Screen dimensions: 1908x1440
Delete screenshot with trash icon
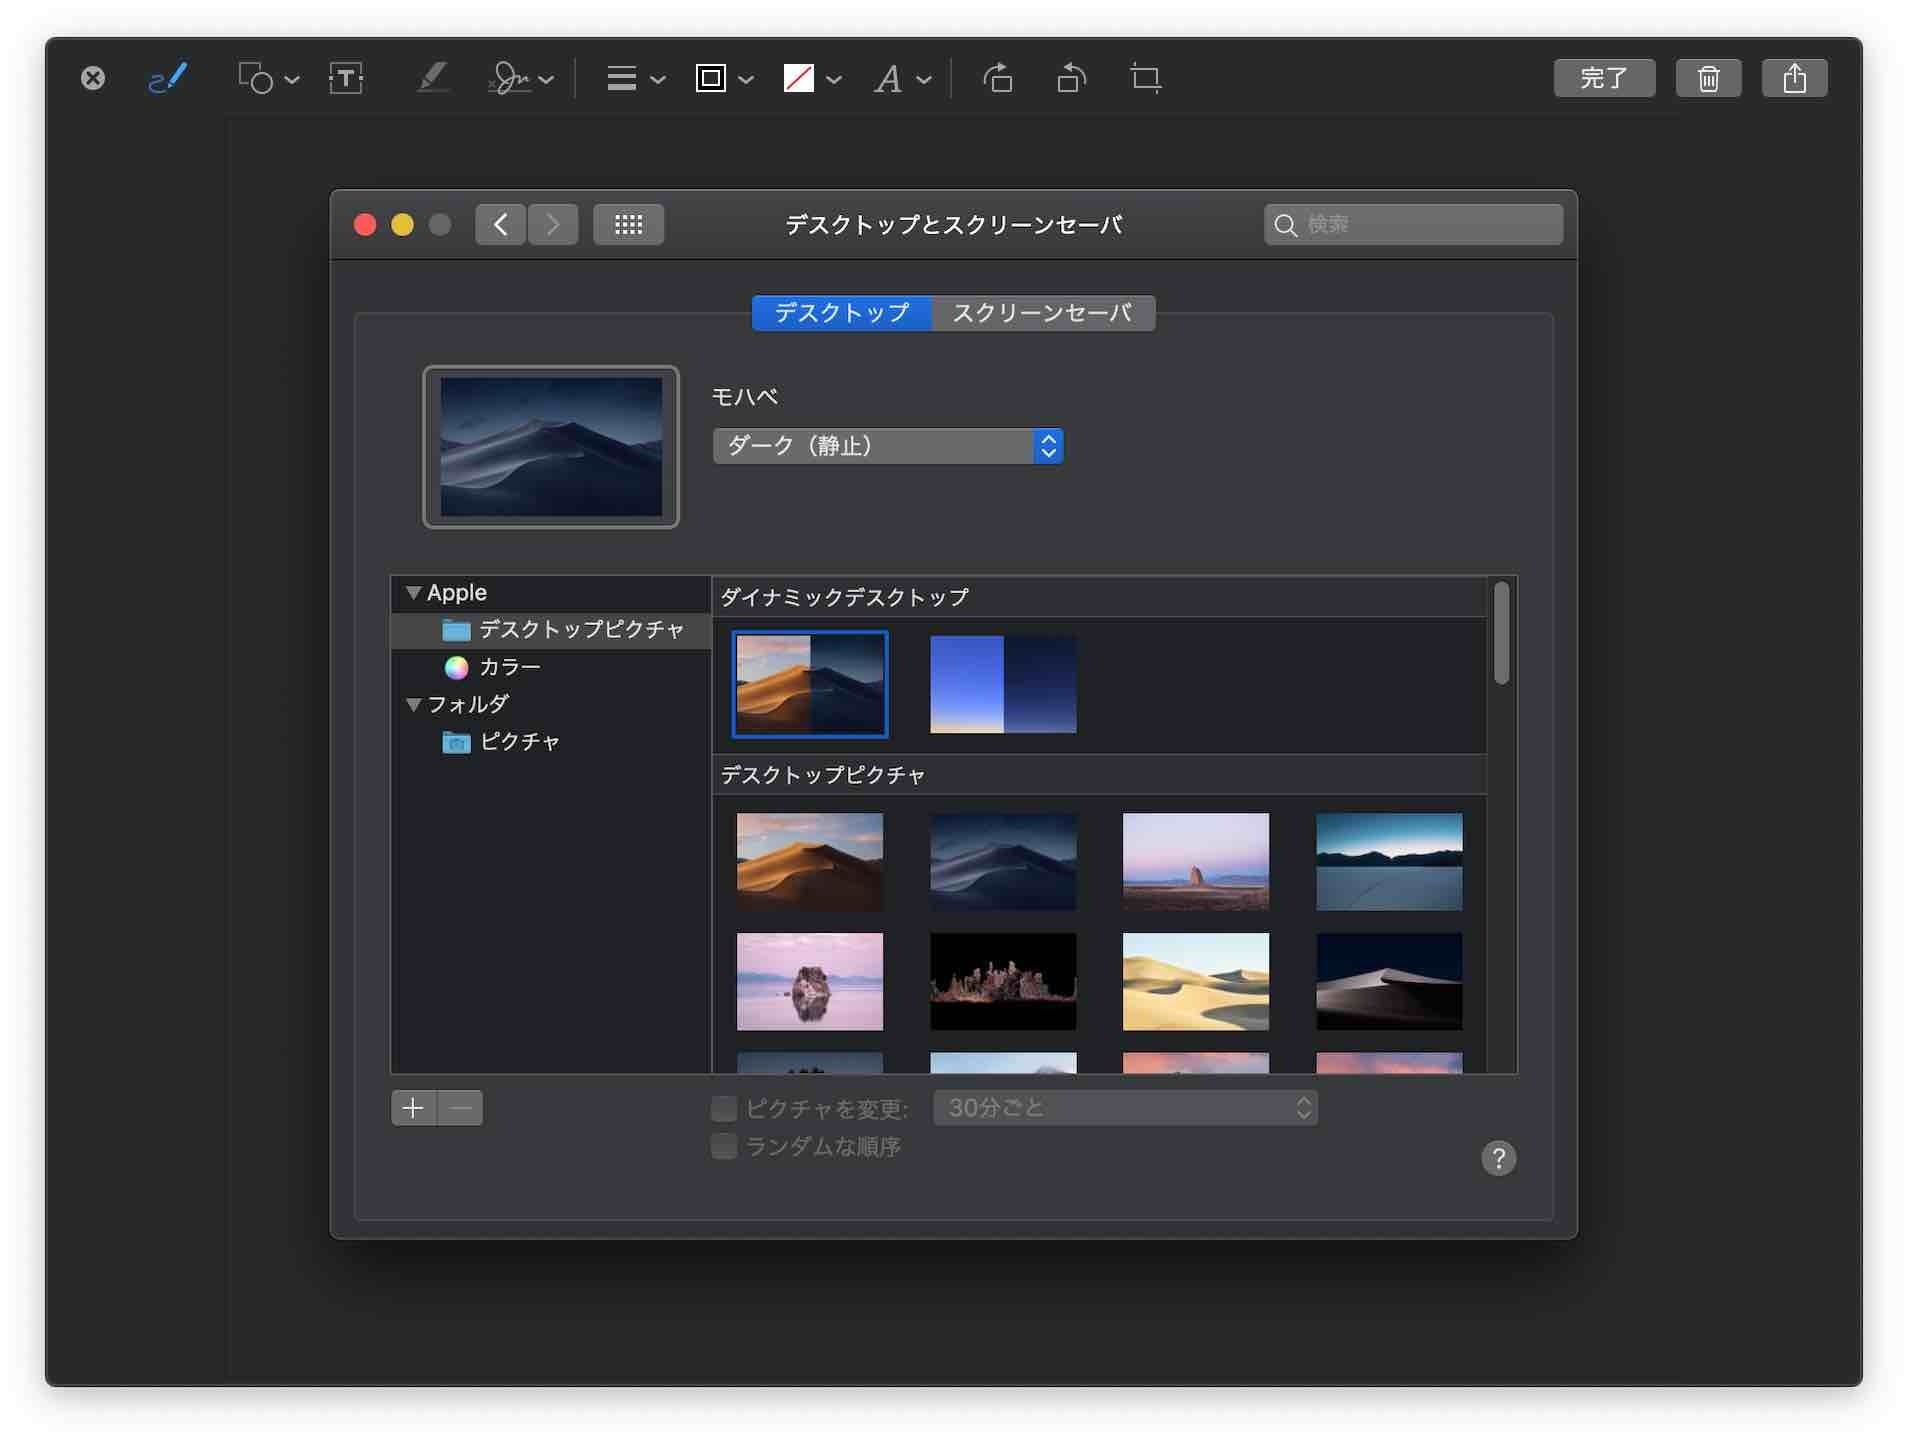click(x=1708, y=78)
